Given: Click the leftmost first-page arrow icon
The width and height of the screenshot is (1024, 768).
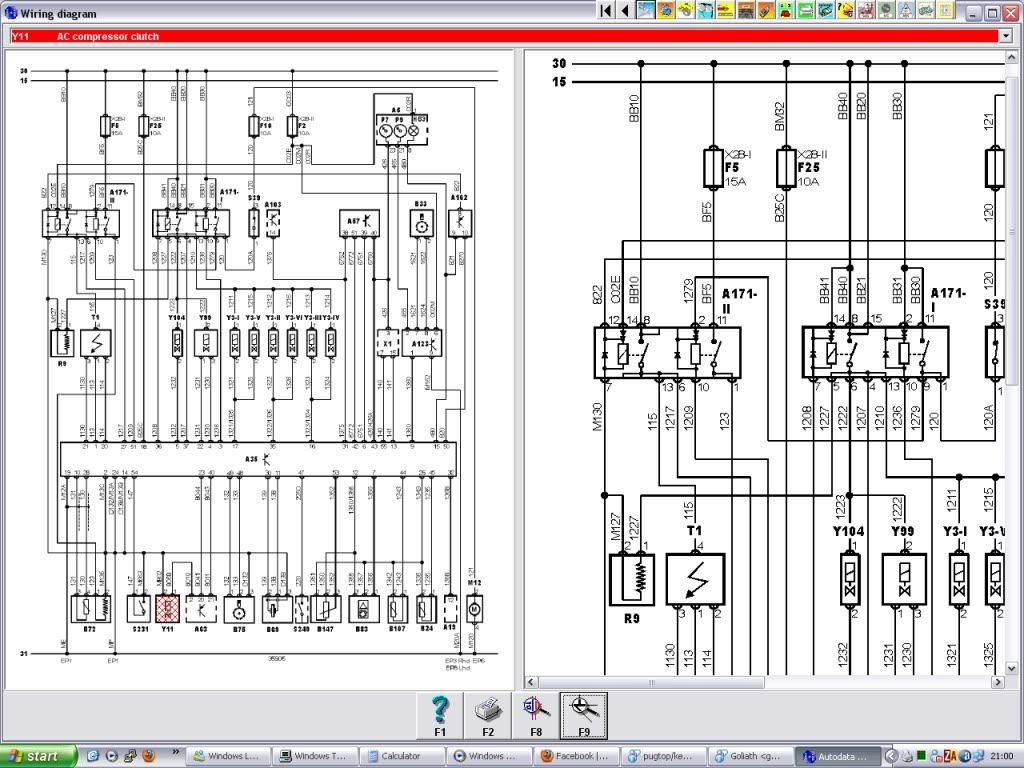Looking at the screenshot, I should [604, 11].
